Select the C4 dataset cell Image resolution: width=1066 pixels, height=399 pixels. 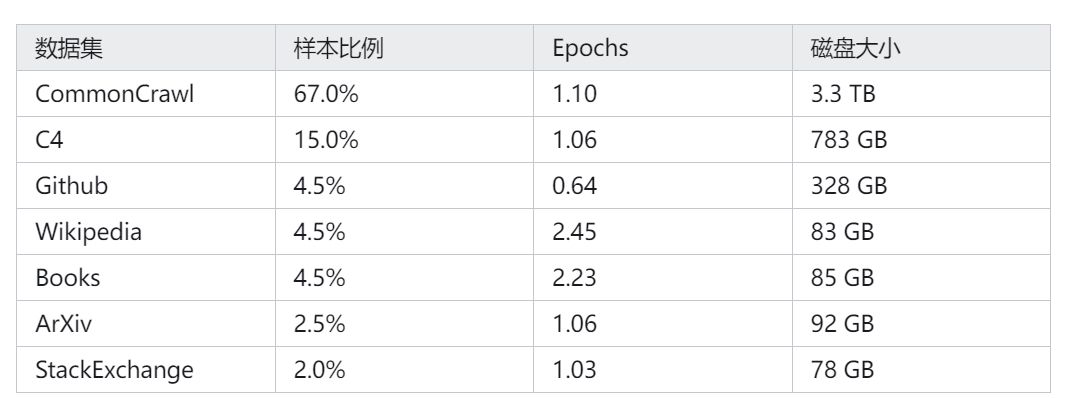point(146,140)
